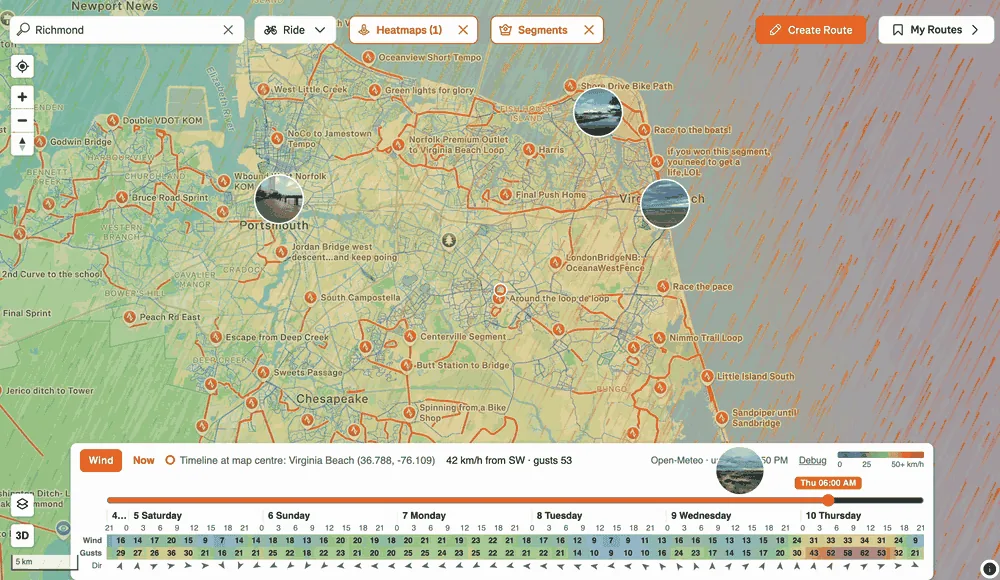This screenshot has width=1000, height=580.
Task: Select the Harris segment marker
Action: pos(529,150)
